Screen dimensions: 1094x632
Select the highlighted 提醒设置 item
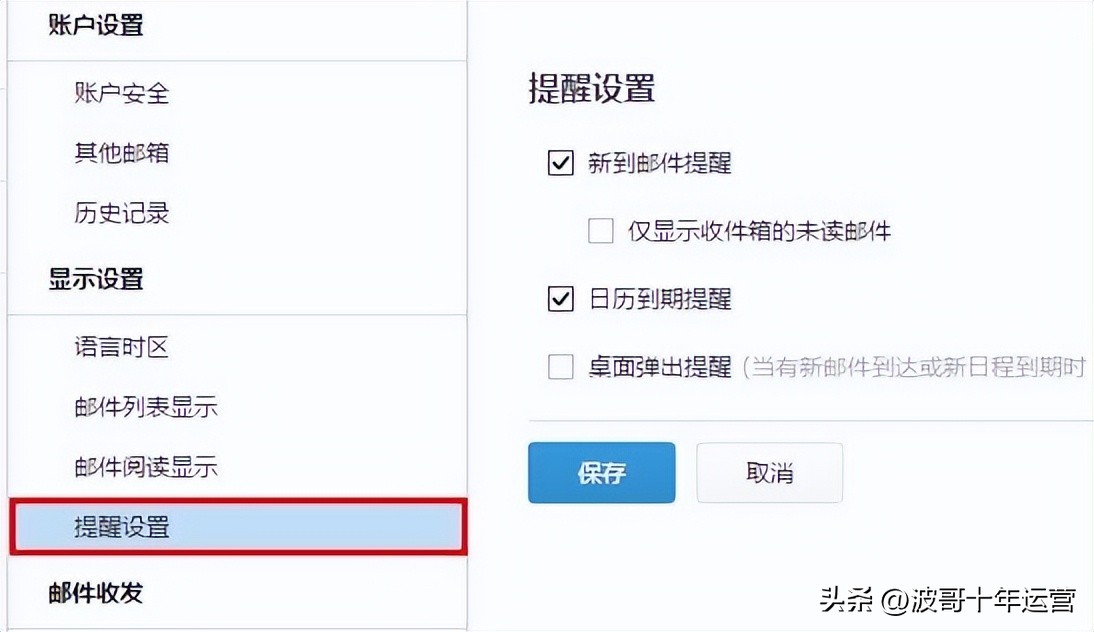120,527
